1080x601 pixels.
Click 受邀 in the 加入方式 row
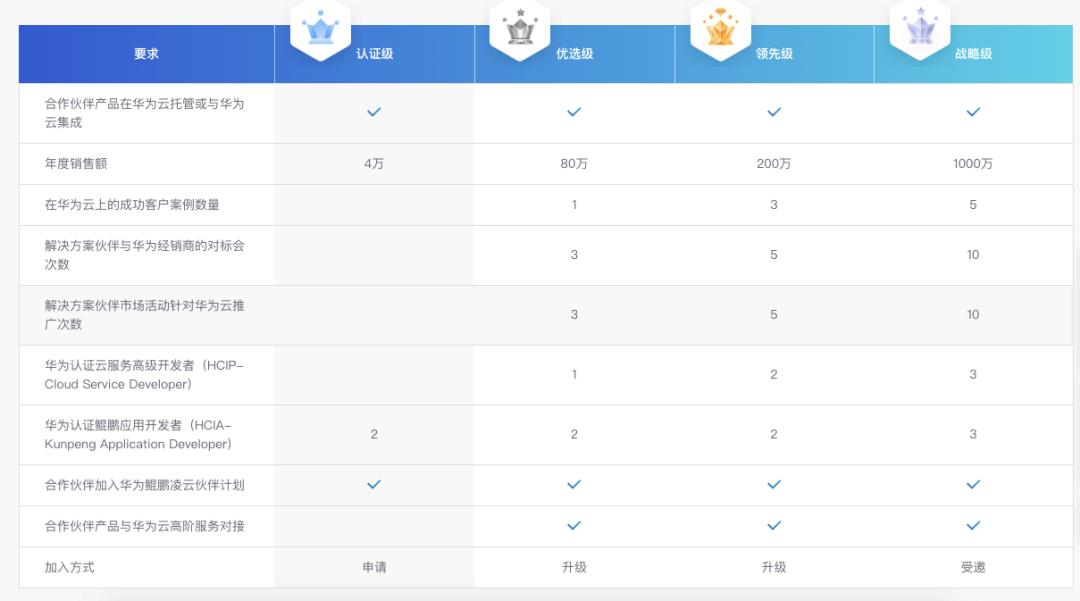[x=973, y=567]
